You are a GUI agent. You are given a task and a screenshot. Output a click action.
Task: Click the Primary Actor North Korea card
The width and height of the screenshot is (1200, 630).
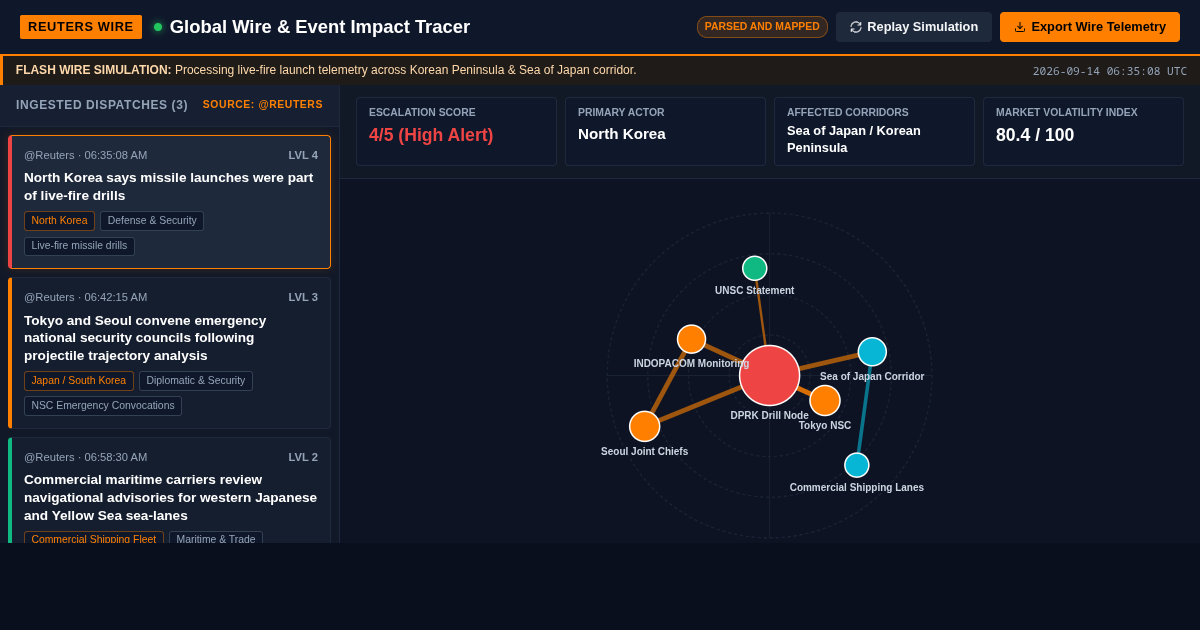[665, 131]
